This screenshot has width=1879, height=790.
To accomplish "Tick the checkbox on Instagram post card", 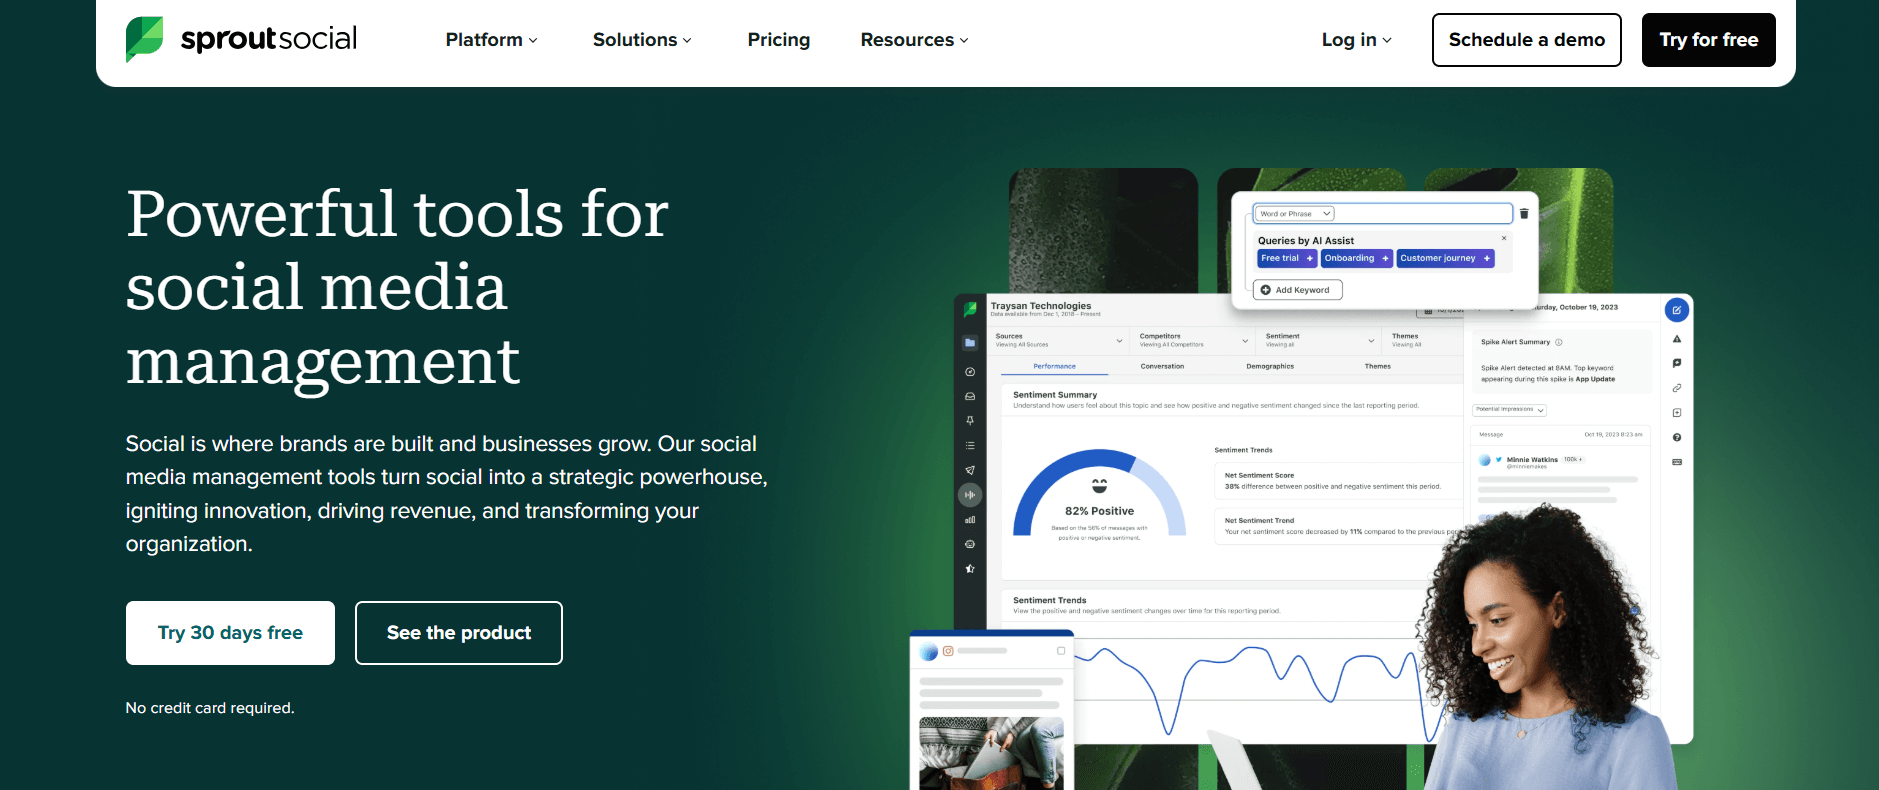I will click(x=1061, y=651).
